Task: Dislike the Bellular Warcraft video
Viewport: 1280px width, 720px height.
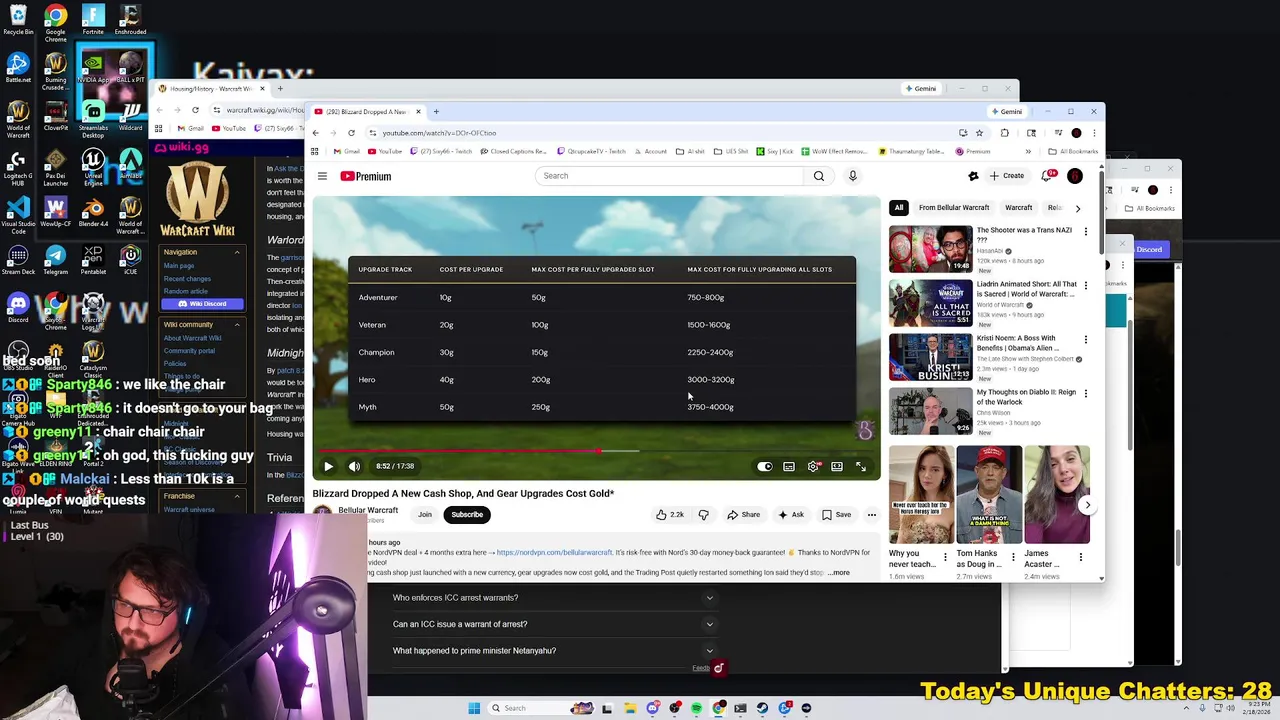Action: click(703, 515)
